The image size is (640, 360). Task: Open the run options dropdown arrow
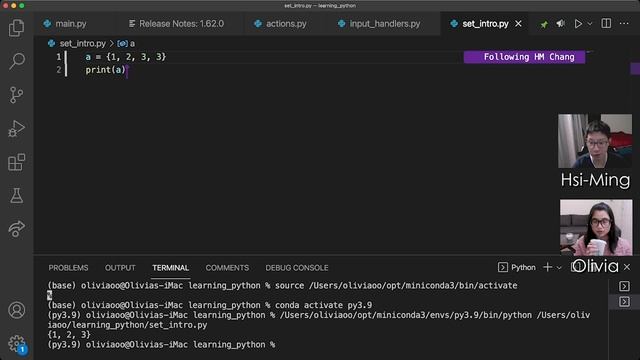(590, 24)
